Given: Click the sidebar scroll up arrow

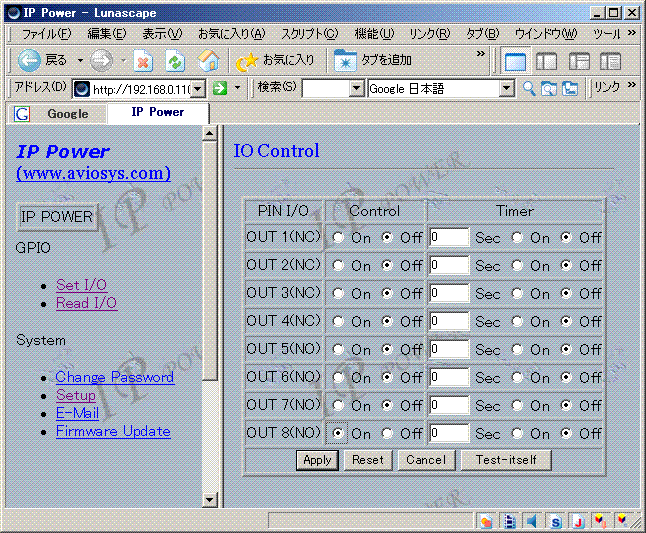Looking at the screenshot, I should [210, 133].
